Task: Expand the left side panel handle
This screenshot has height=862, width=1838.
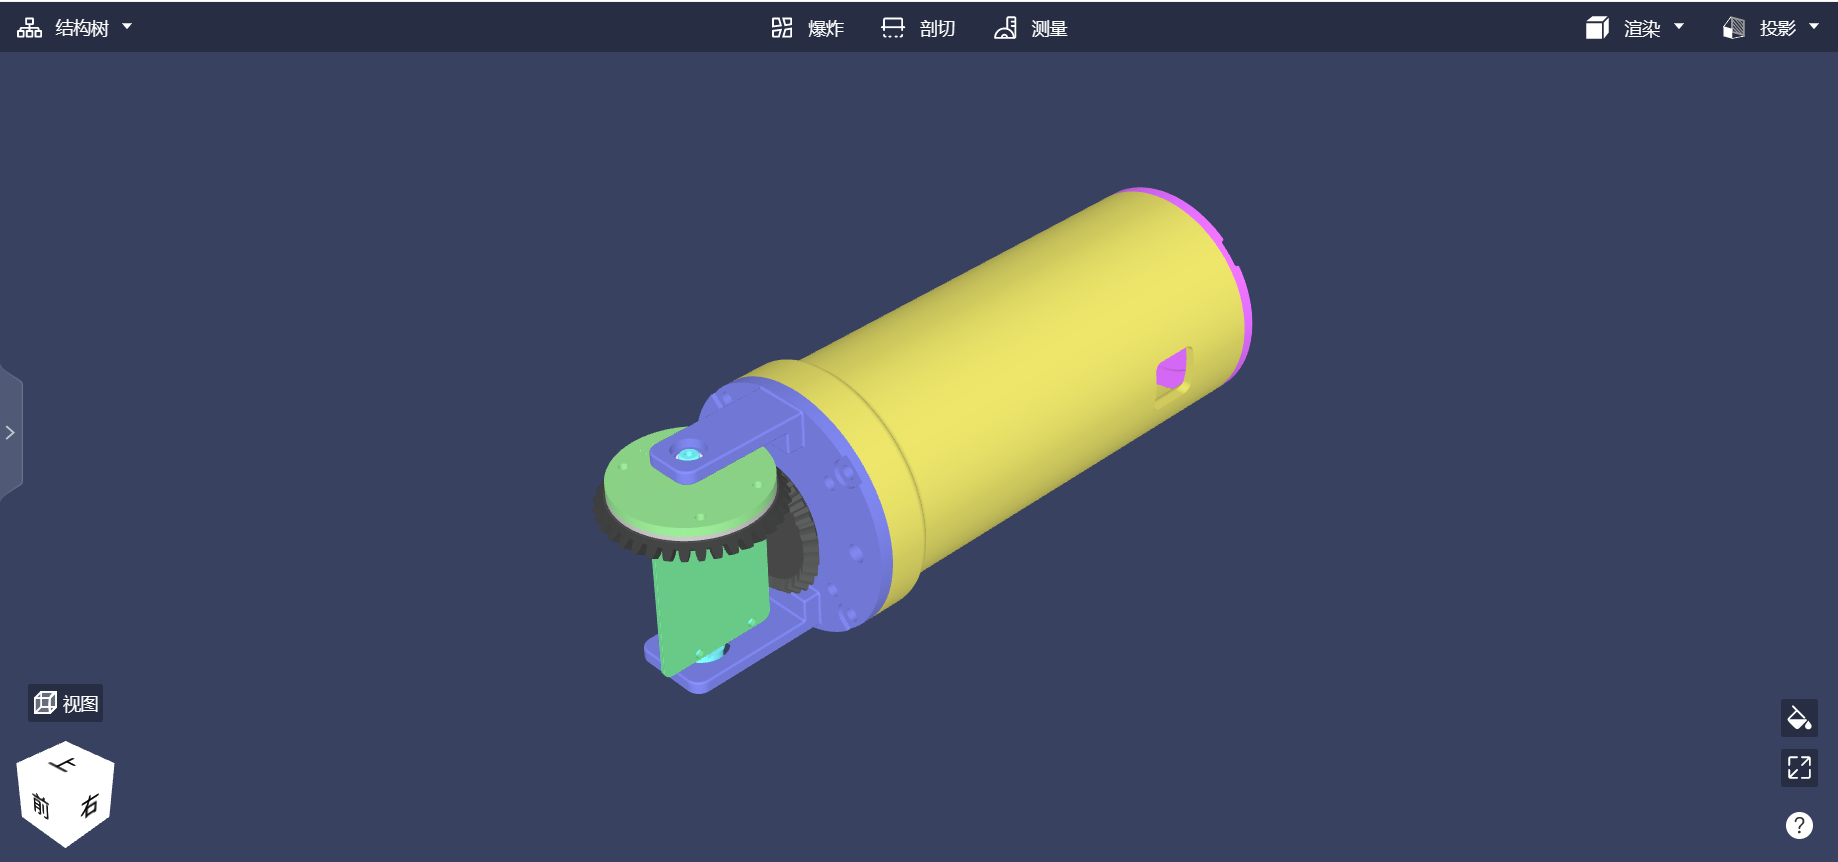Action: click(10, 433)
